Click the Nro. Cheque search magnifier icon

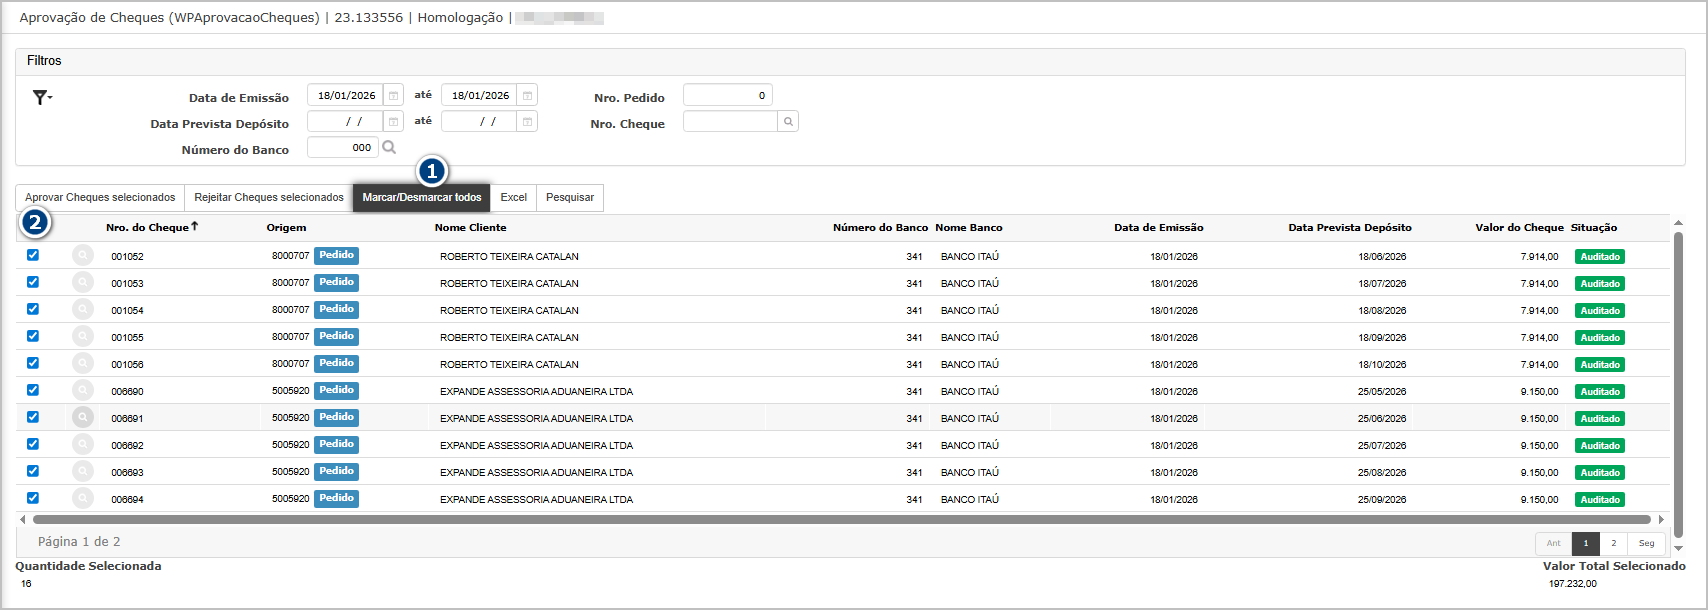click(788, 122)
